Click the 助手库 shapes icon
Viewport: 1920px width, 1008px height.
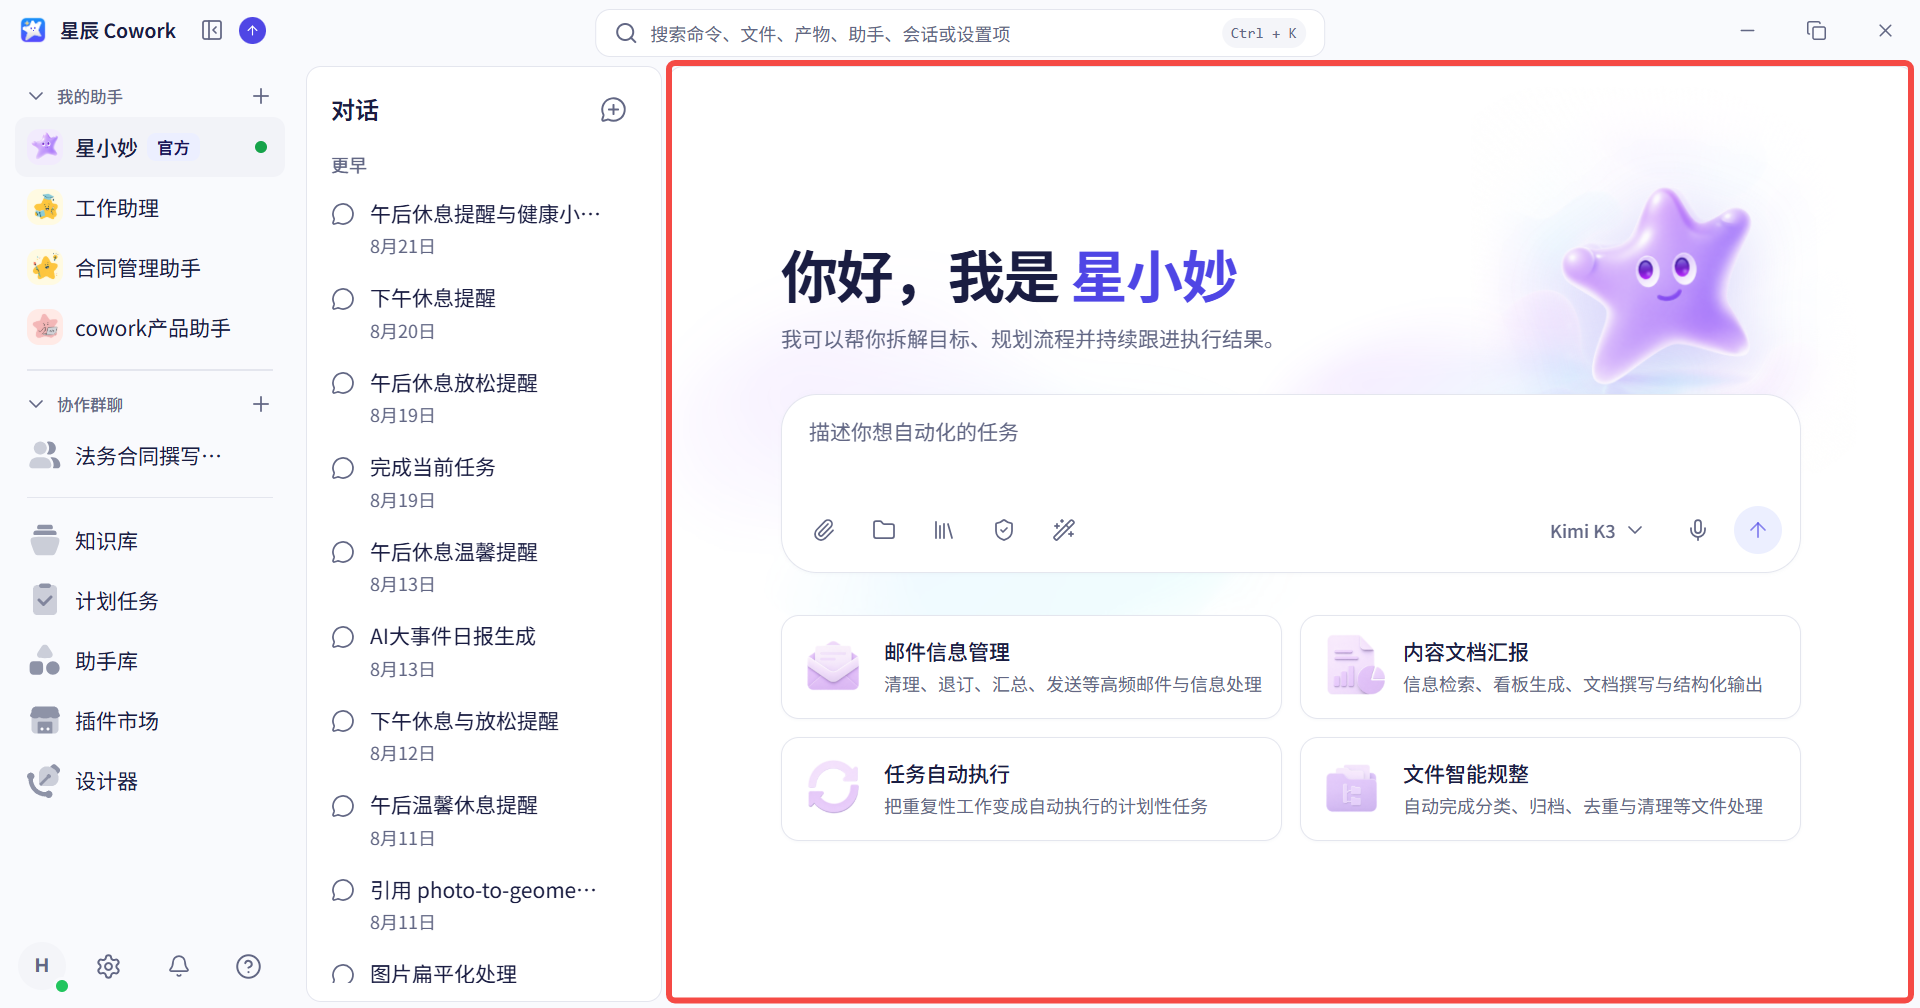coord(45,661)
